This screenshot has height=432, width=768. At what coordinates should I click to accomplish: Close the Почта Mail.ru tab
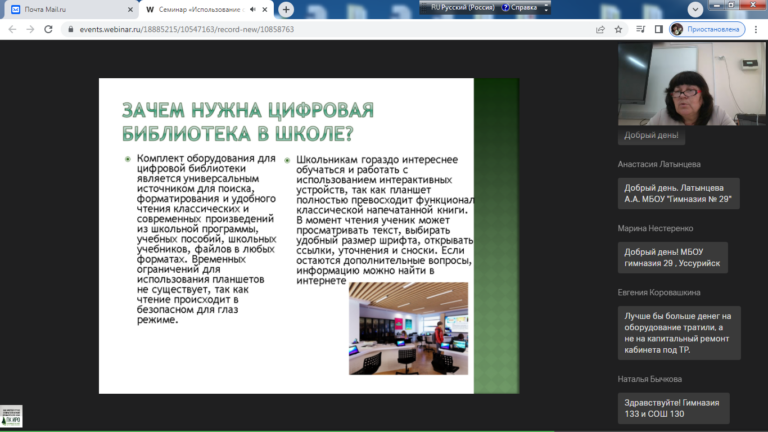pyautogui.click(x=128, y=9)
